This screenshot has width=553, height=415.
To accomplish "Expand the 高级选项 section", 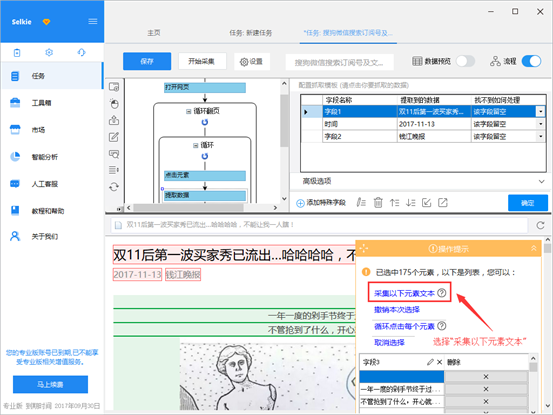I will pyautogui.click(x=541, y=182).
